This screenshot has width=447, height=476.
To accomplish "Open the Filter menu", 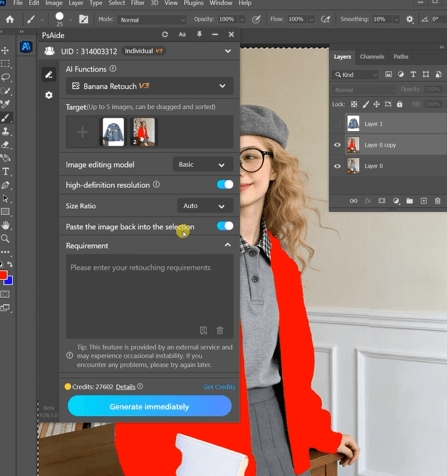I will point(137,3).
